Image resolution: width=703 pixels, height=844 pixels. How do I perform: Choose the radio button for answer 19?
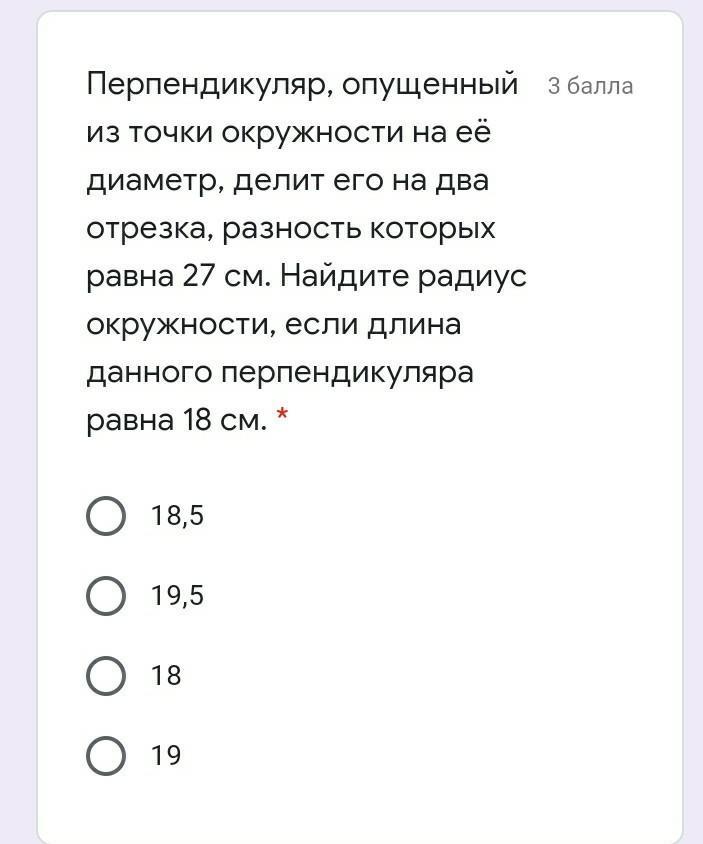pos(106,756)
